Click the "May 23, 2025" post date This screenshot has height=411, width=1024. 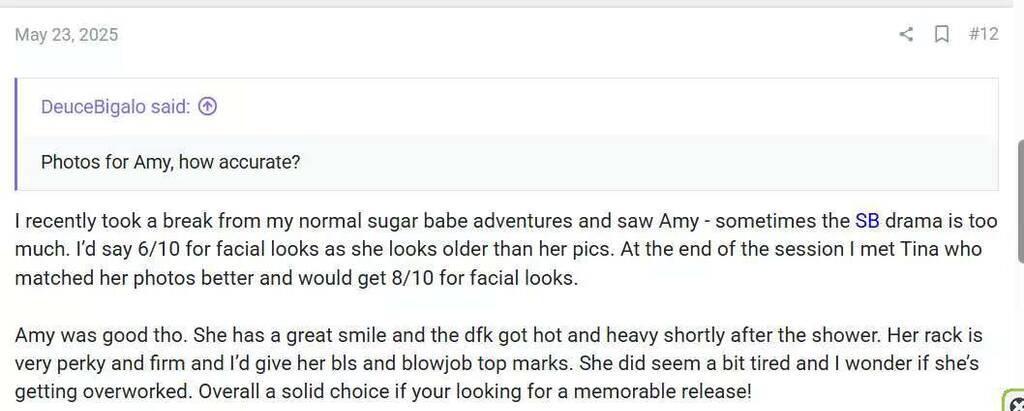pyautogui.click(x=66, y=35)
